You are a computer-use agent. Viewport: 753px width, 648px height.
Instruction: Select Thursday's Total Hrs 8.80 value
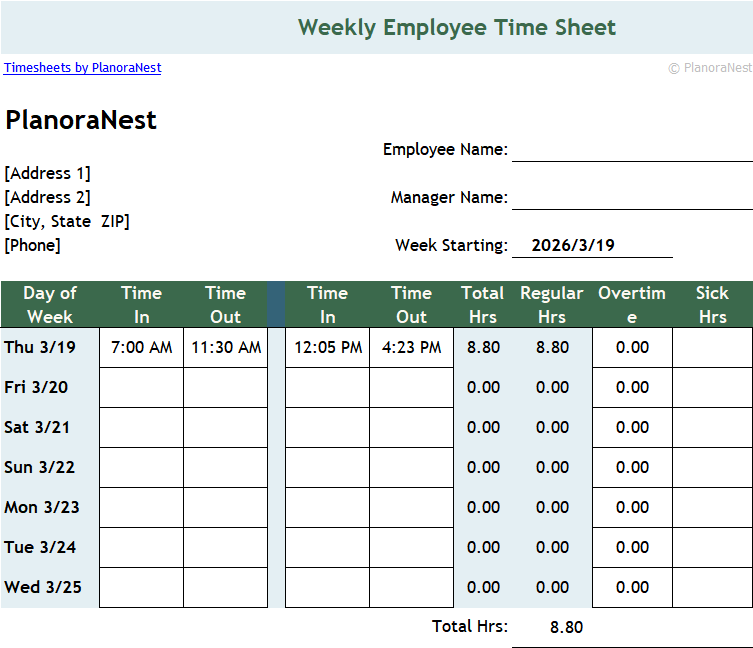click(x=484, y=347)
